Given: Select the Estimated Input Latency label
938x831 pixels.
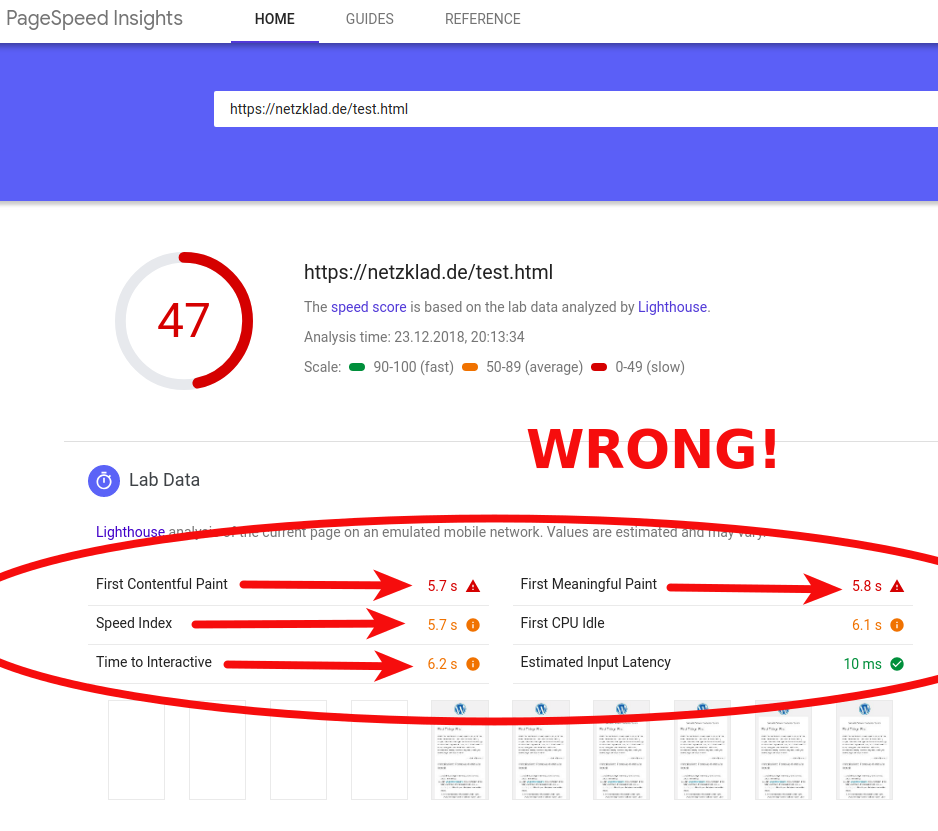Looking at the screenshot, I should point(596,662).
